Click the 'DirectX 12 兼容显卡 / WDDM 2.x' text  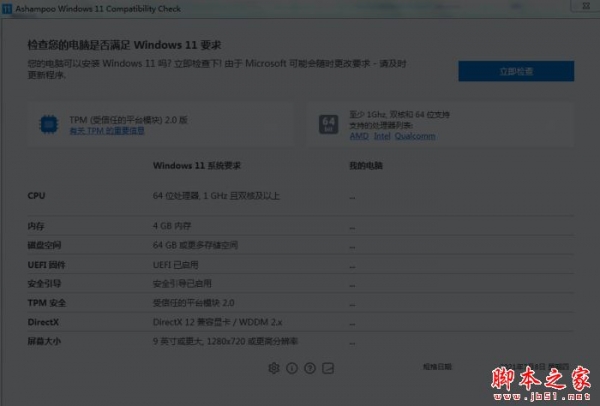point(217,322)
